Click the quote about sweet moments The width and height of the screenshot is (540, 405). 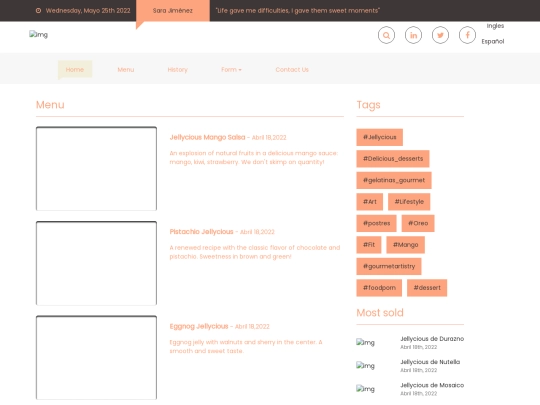pos(298,11)
